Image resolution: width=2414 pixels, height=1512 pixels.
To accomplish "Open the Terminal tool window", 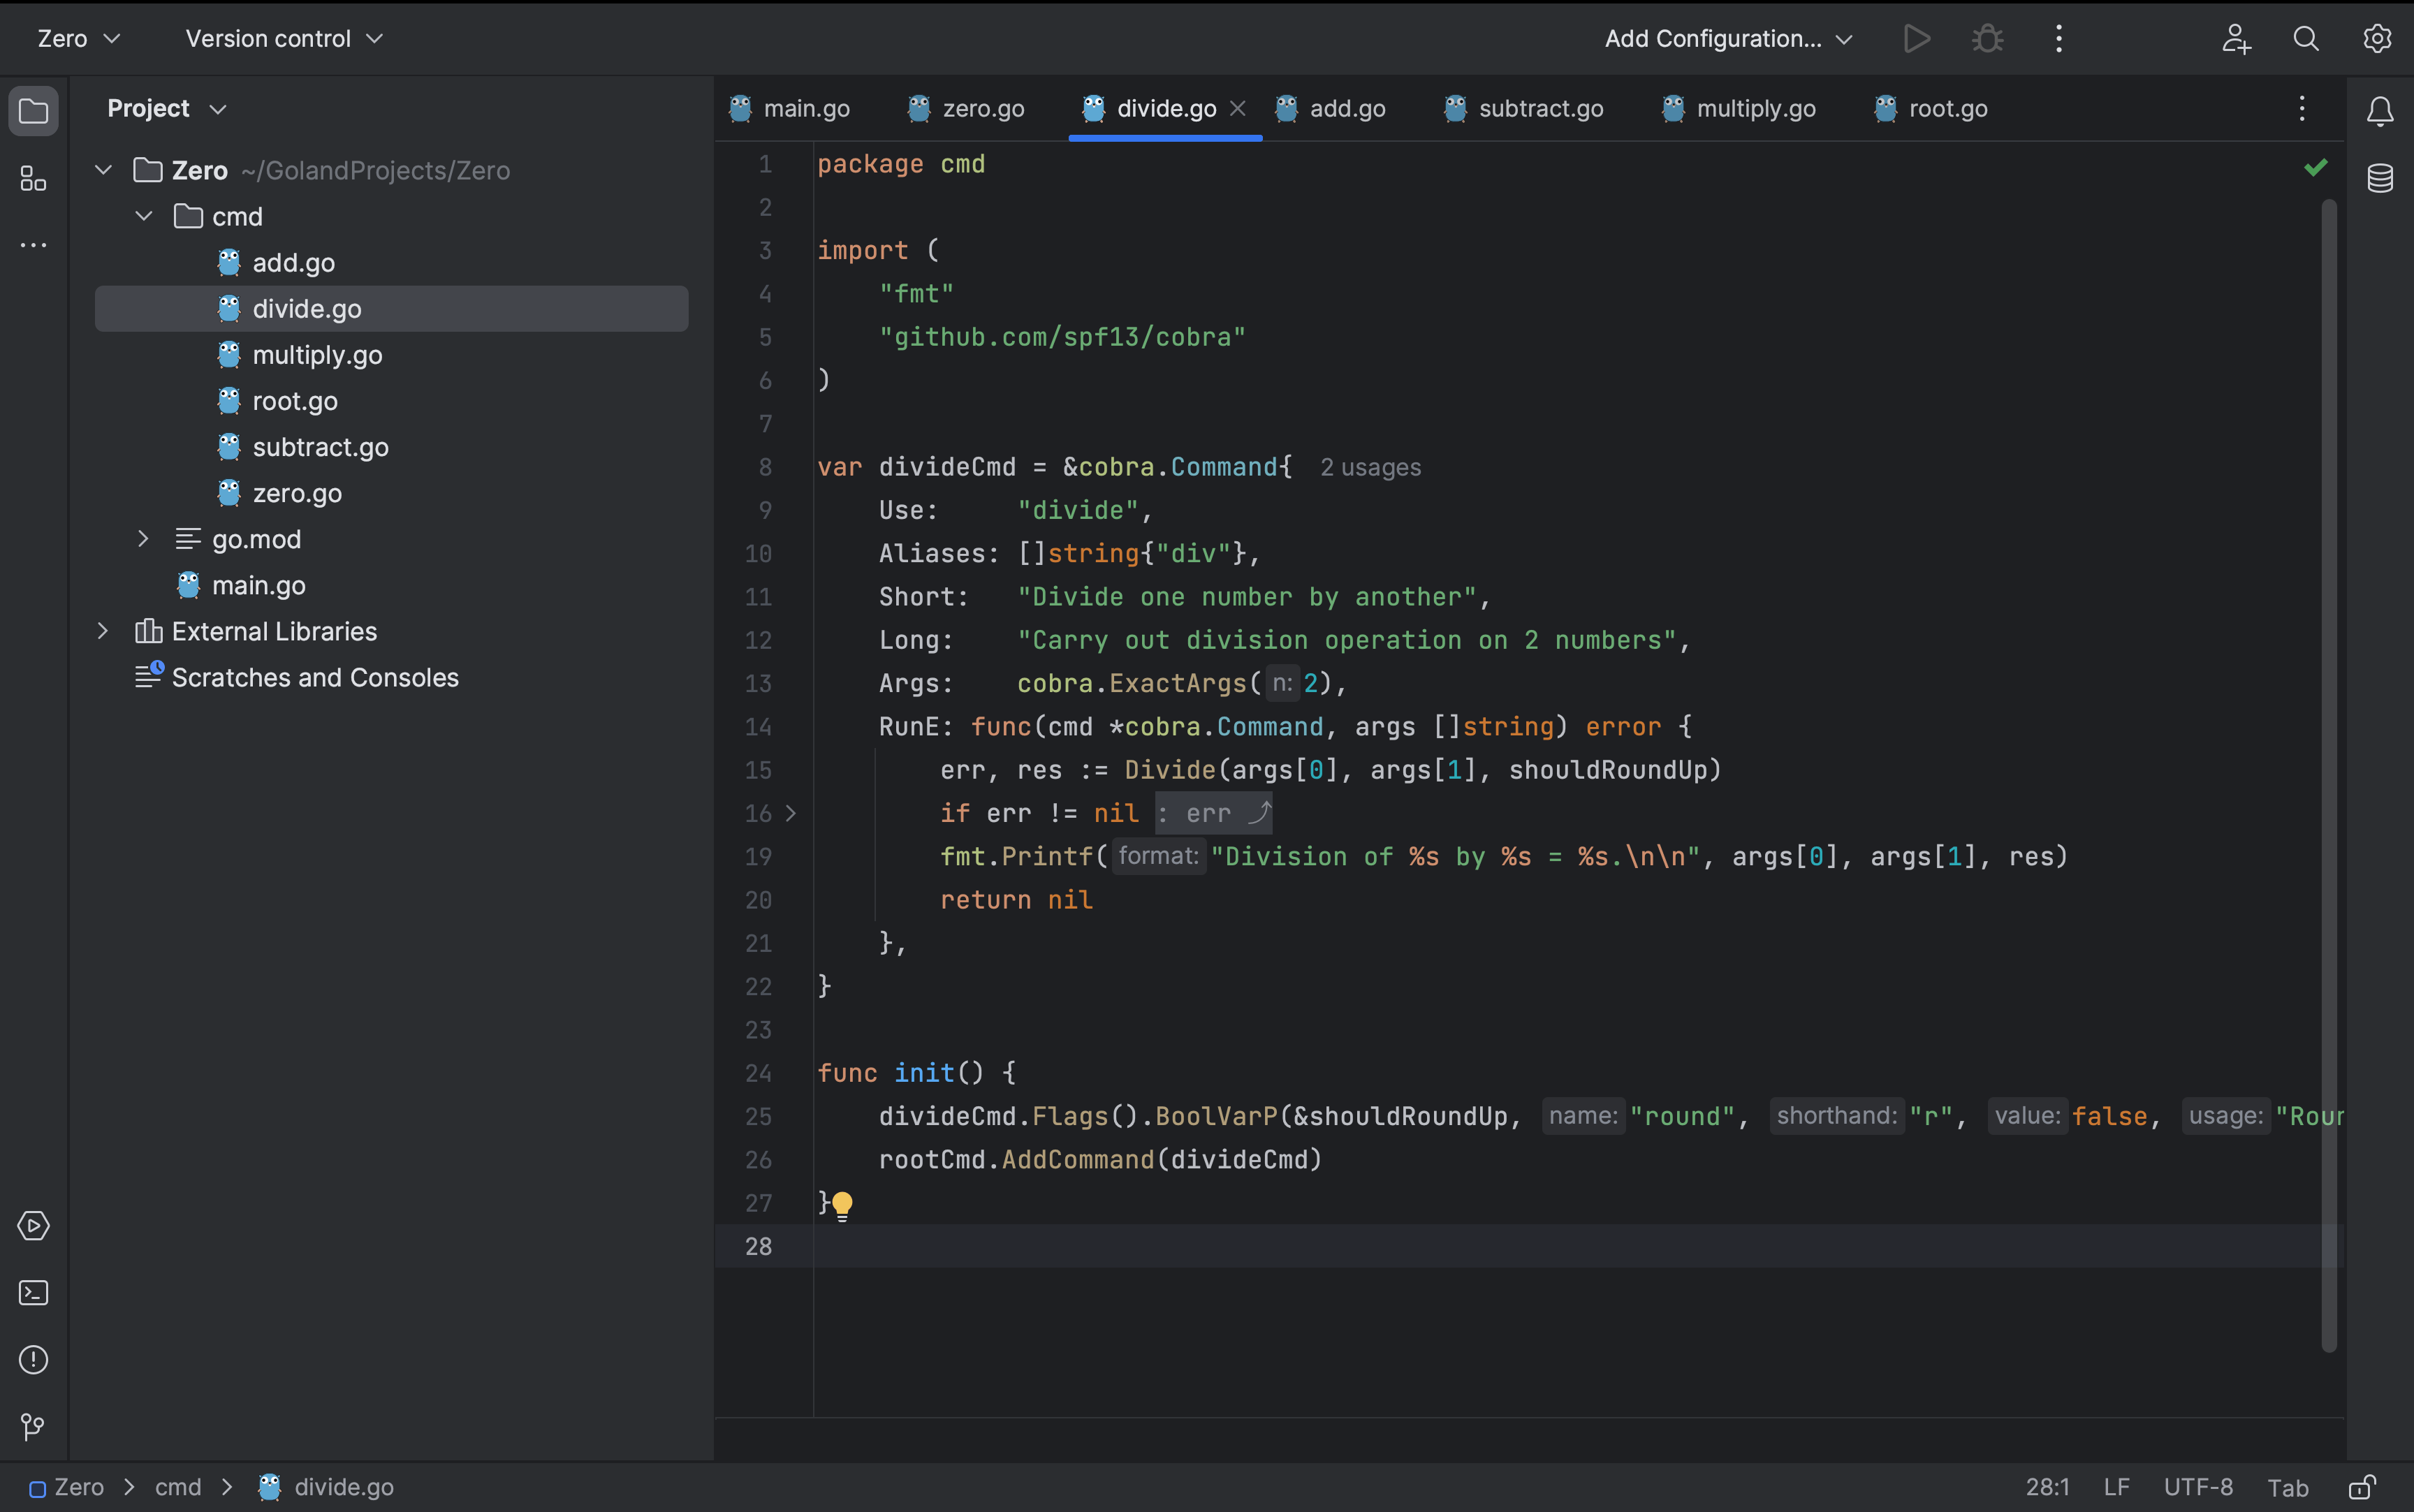I will [x=33, y=1293].
